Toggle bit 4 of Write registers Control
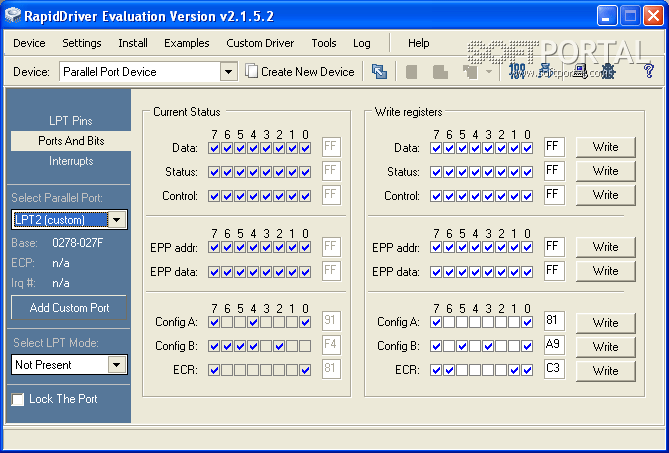The height and width of the screenshot is (453, 669). pos(475,196)
